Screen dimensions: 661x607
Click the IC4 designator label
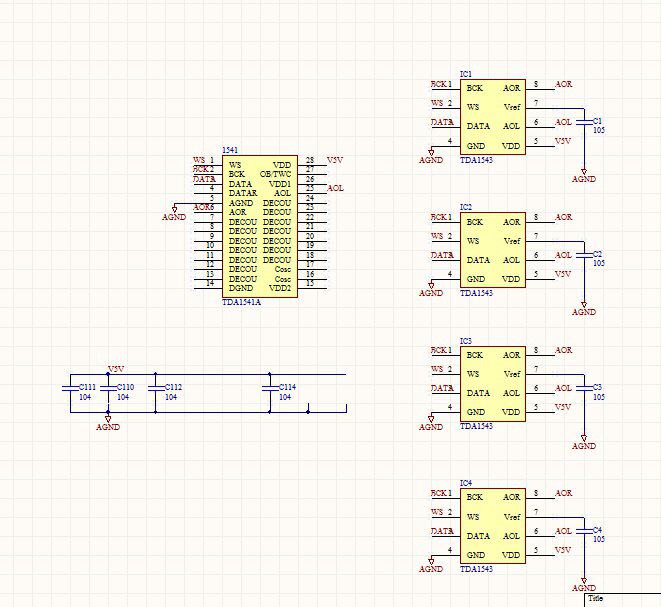(x=466, y=483)
